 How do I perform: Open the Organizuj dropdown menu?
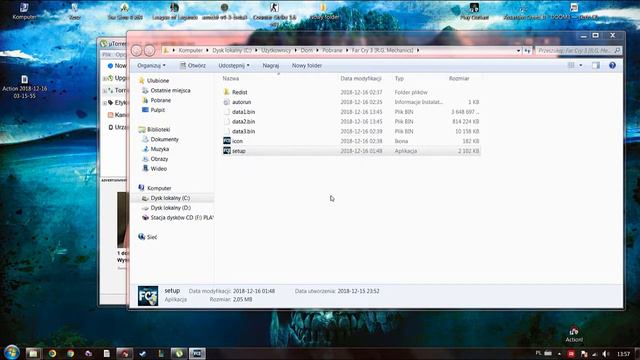click(x=151, y=65)
